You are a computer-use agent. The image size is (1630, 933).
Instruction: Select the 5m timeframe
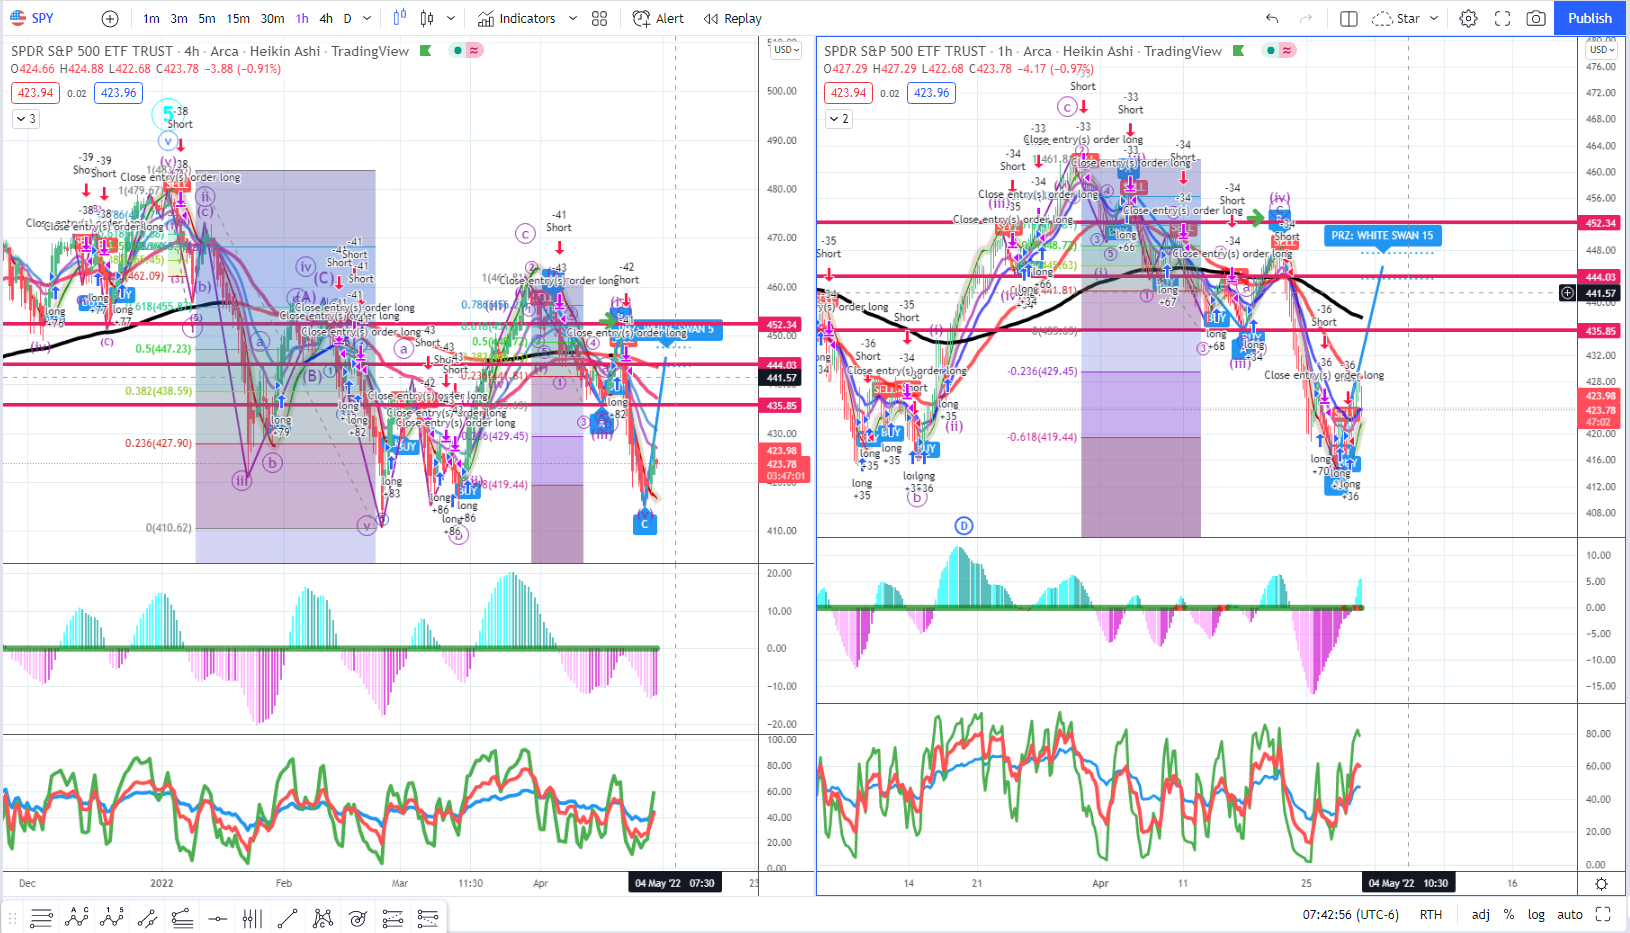coord(207,18)
